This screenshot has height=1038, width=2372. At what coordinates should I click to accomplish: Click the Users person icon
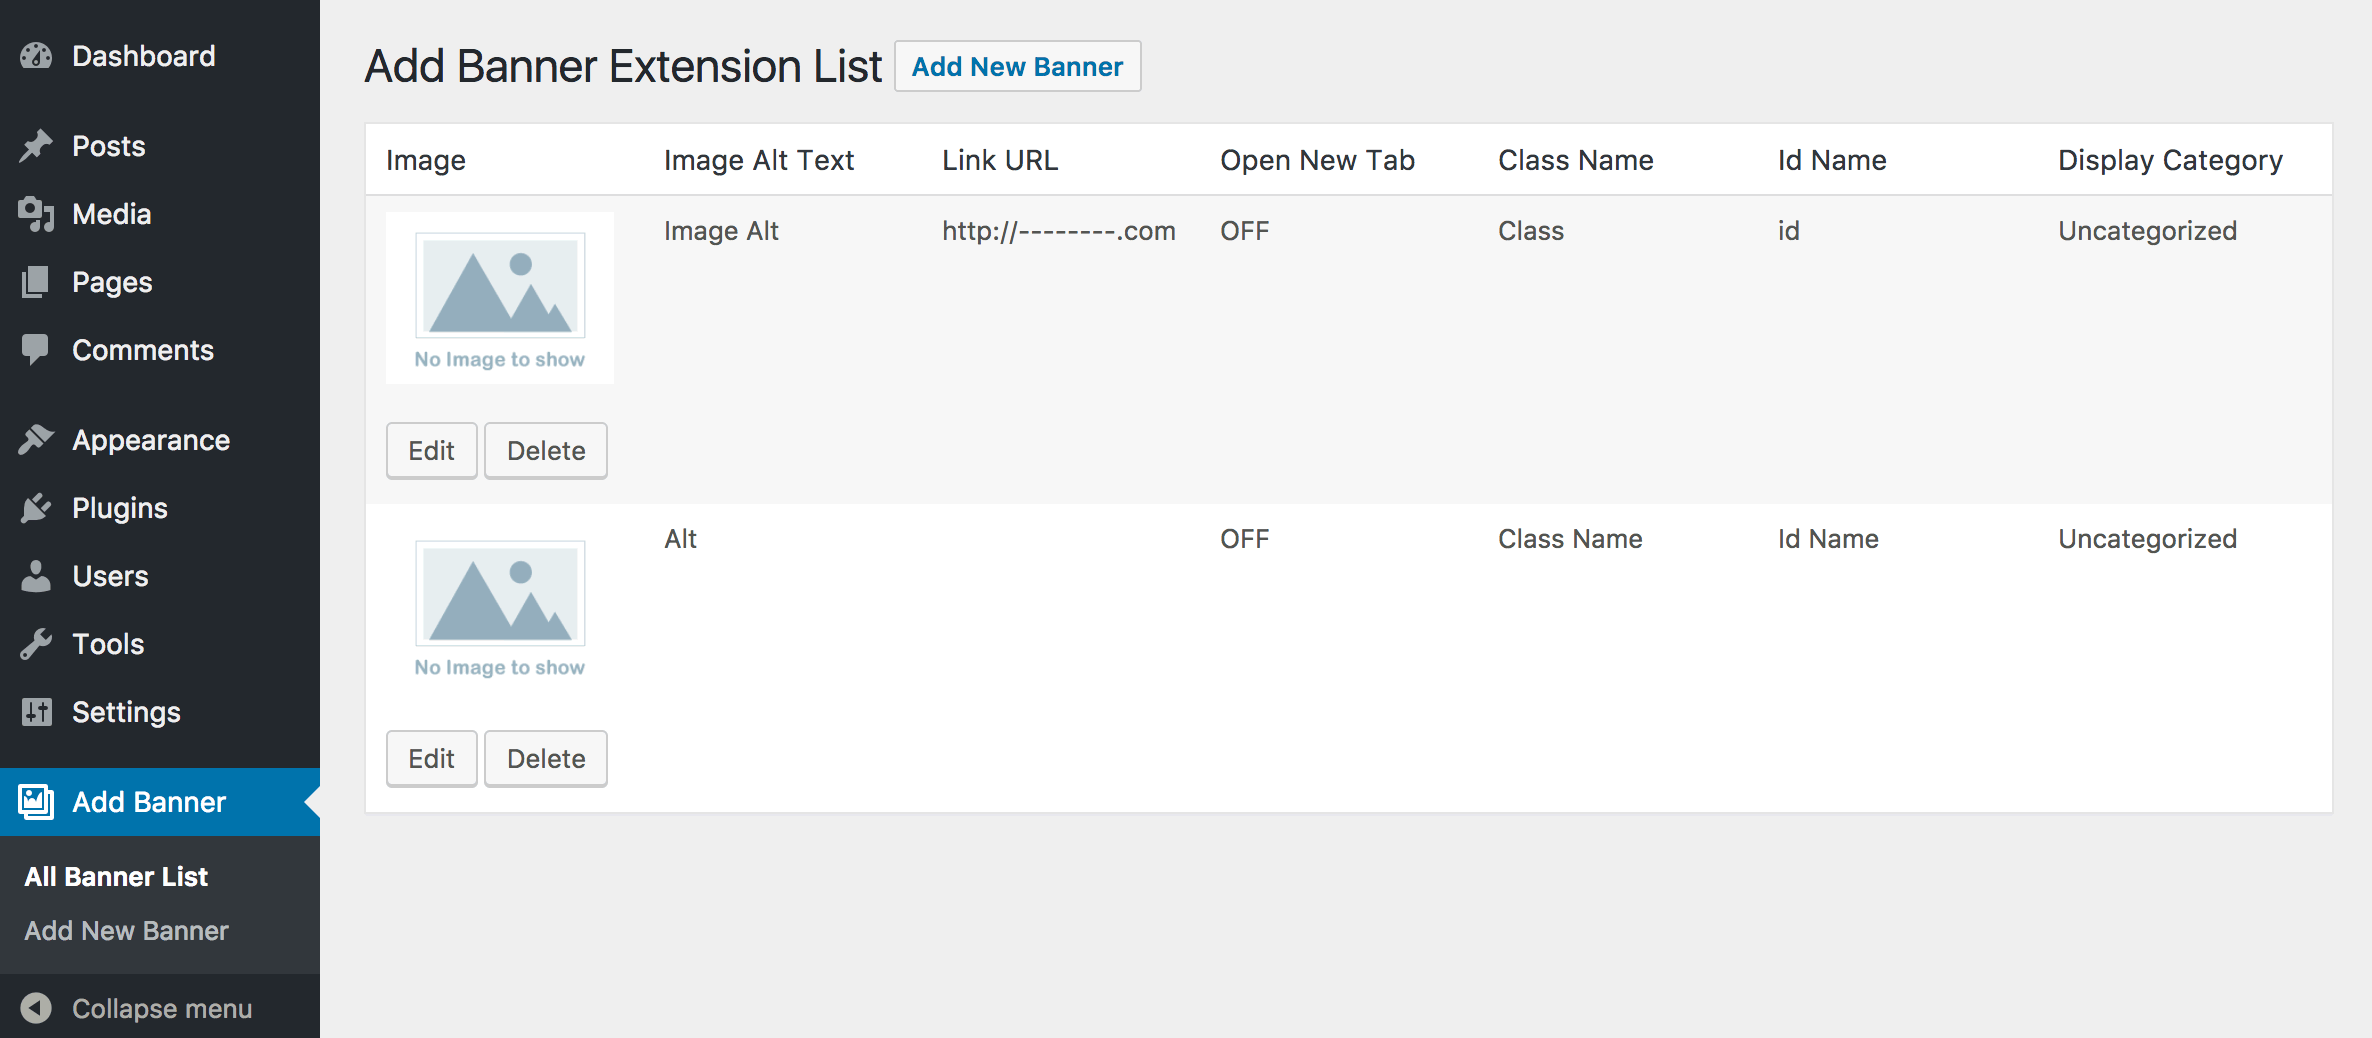[x=36, y=576]
